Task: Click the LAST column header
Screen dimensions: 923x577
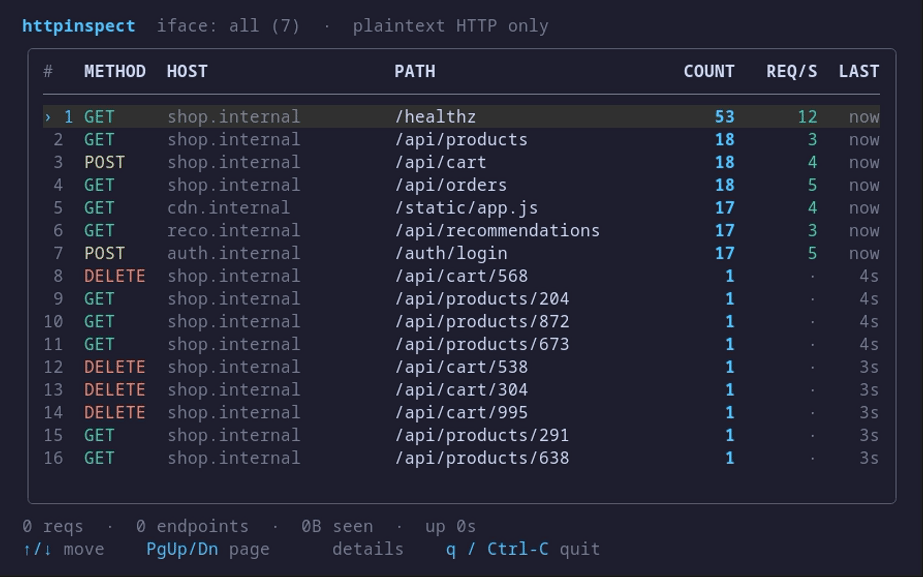Action: tap(859, 71)
